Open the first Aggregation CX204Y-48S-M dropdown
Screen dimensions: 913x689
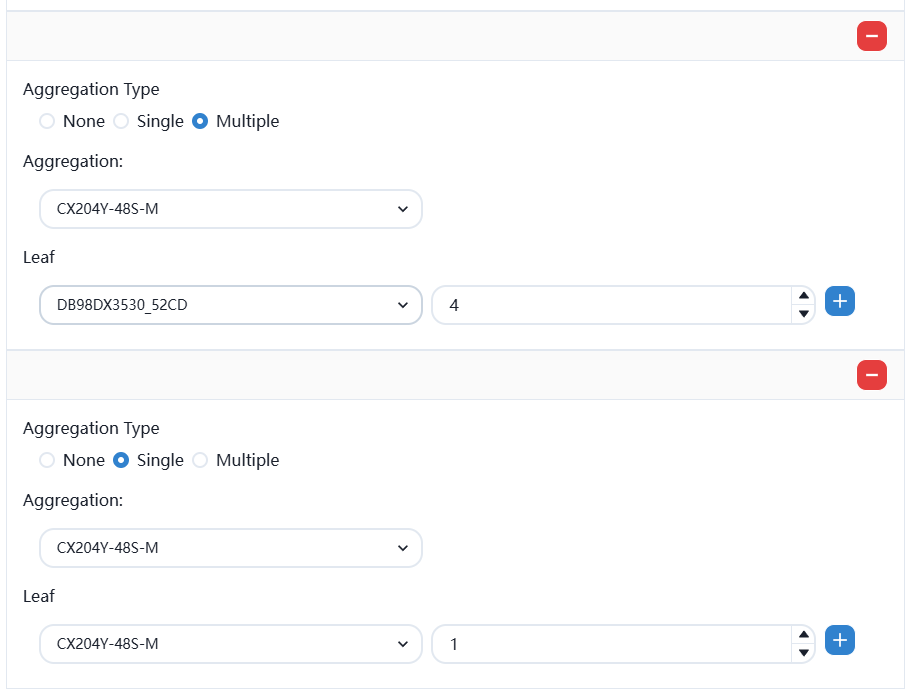[231, 209]
